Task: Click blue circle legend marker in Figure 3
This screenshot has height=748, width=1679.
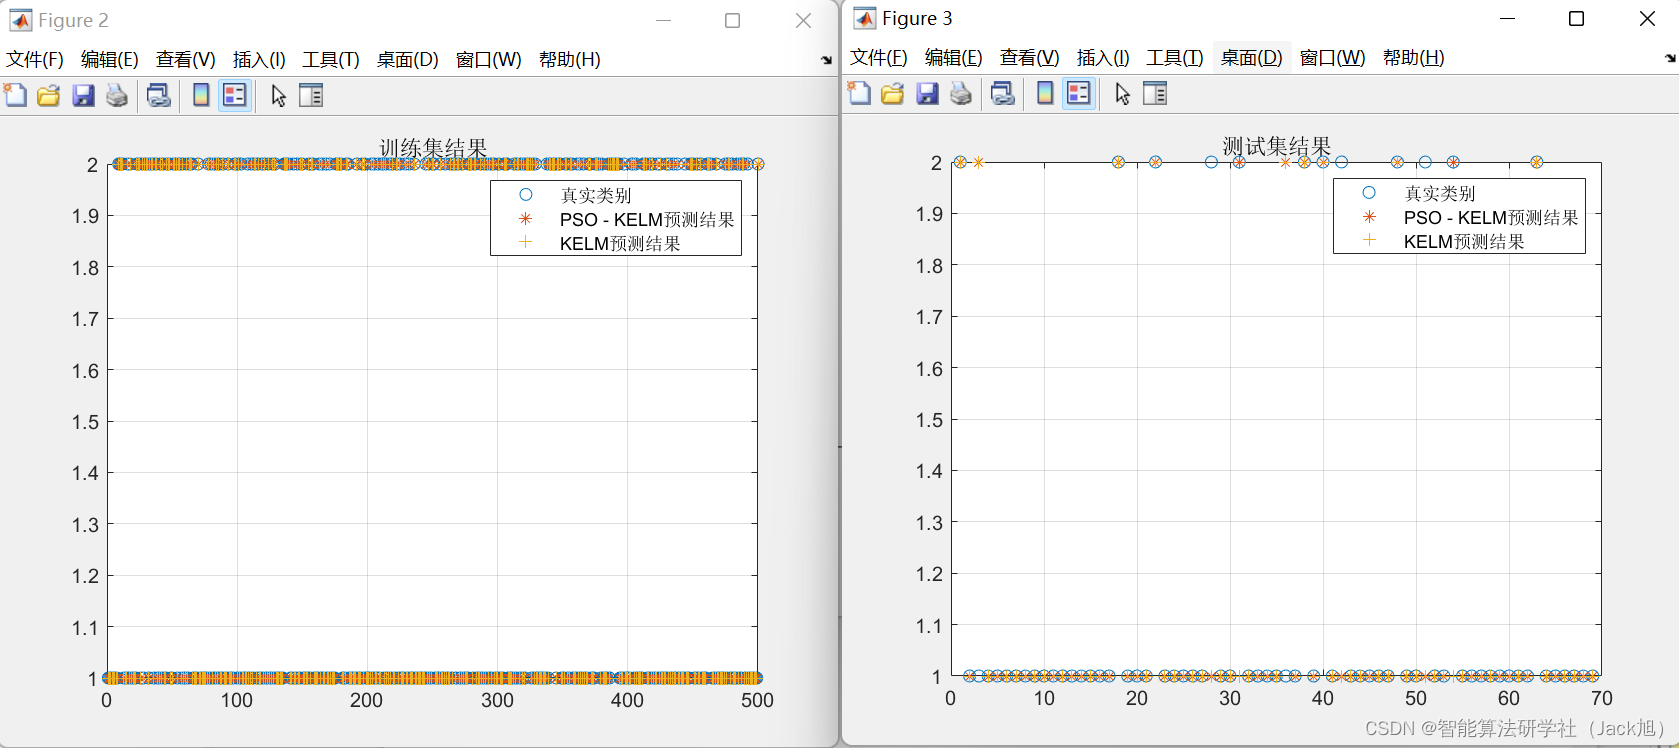Action: click(1369, 192)
